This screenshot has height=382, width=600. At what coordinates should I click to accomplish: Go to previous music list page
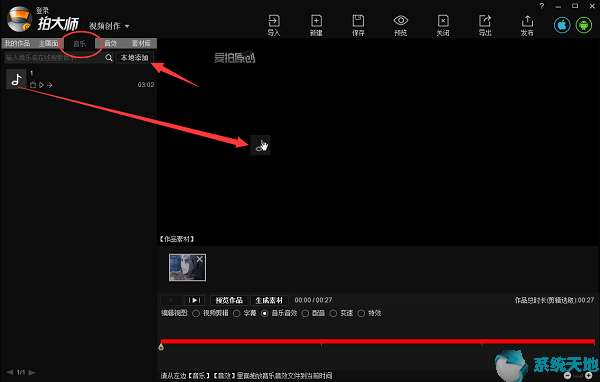pos(10,372)
